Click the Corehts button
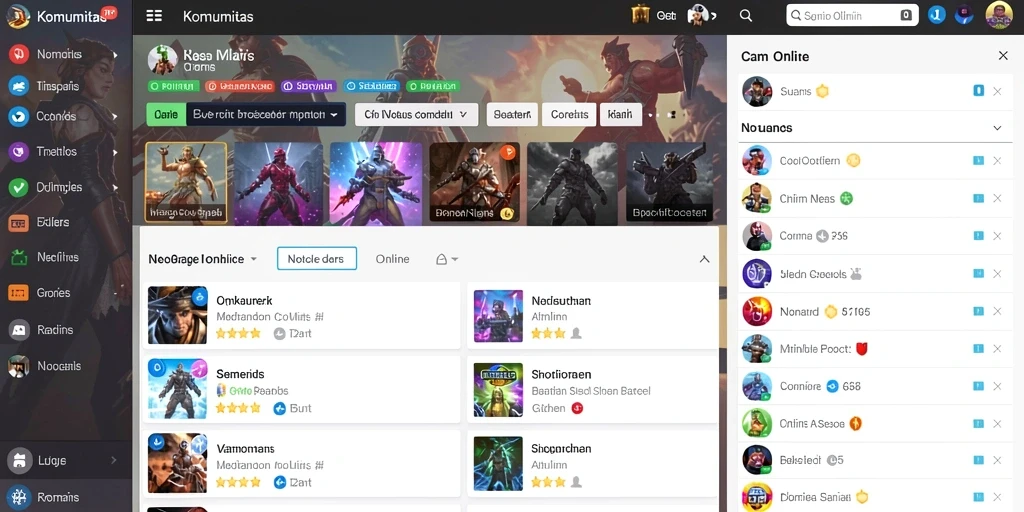This screenshot has width=1024, height=512. point(569,114)
